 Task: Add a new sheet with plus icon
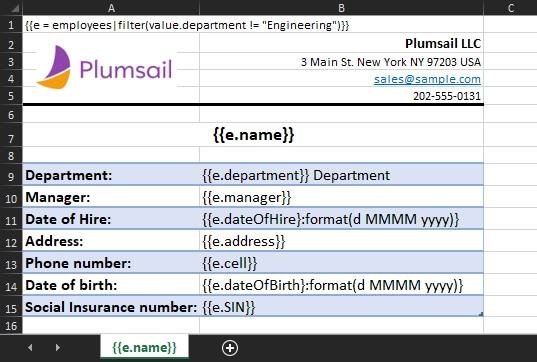pyautogui.click(x=230, y=348)
